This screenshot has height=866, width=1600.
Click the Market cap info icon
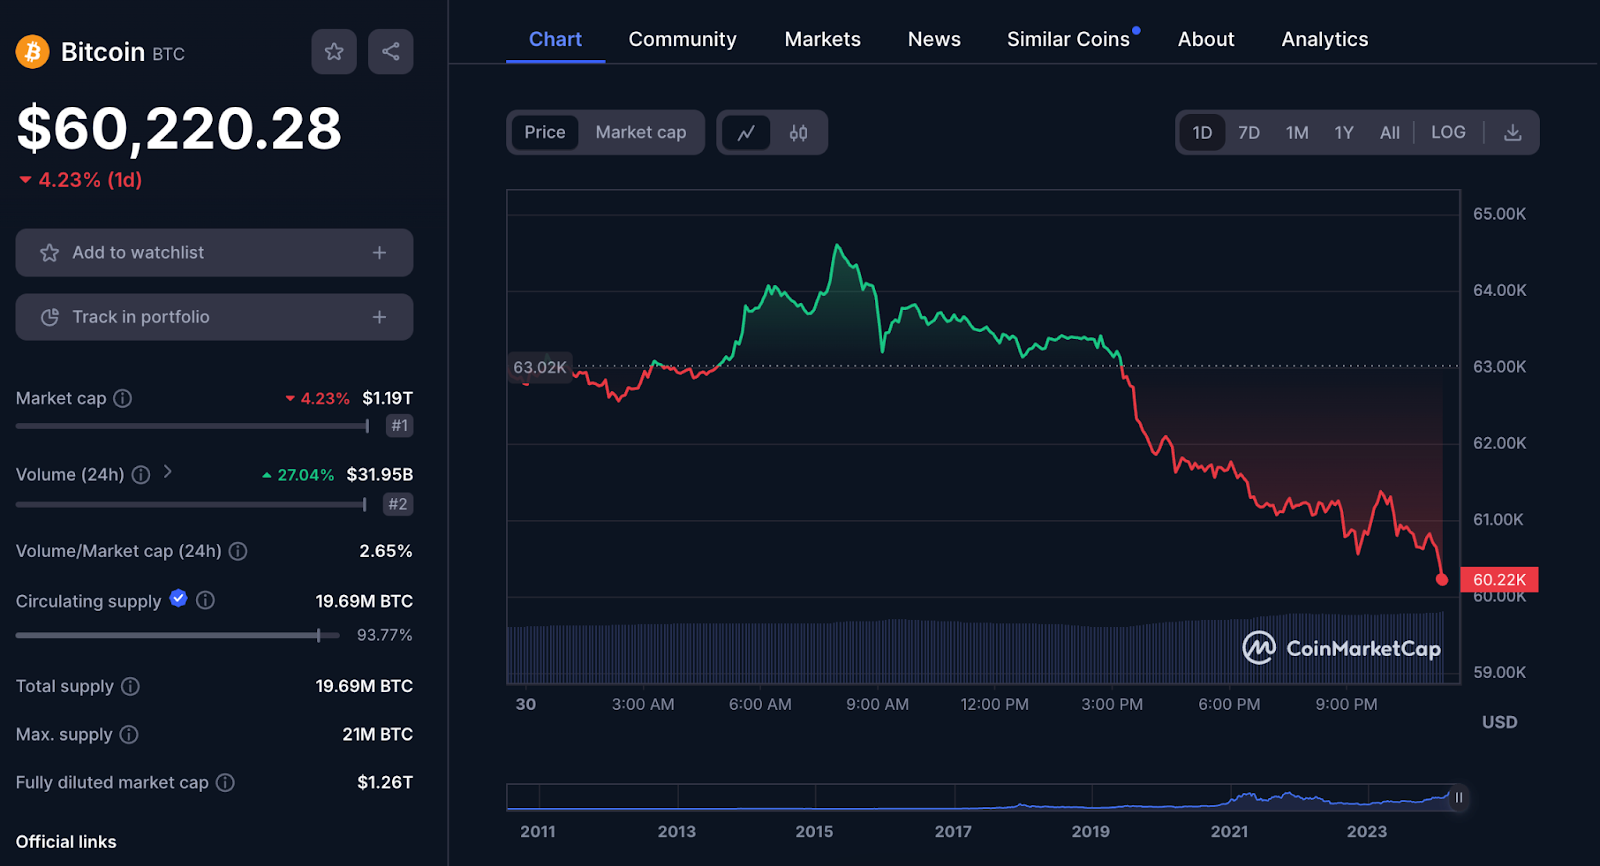pos(123,398)
